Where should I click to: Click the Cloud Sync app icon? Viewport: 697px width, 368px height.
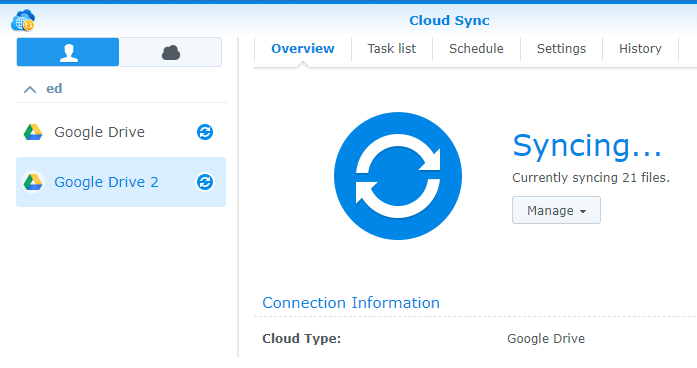23,20
